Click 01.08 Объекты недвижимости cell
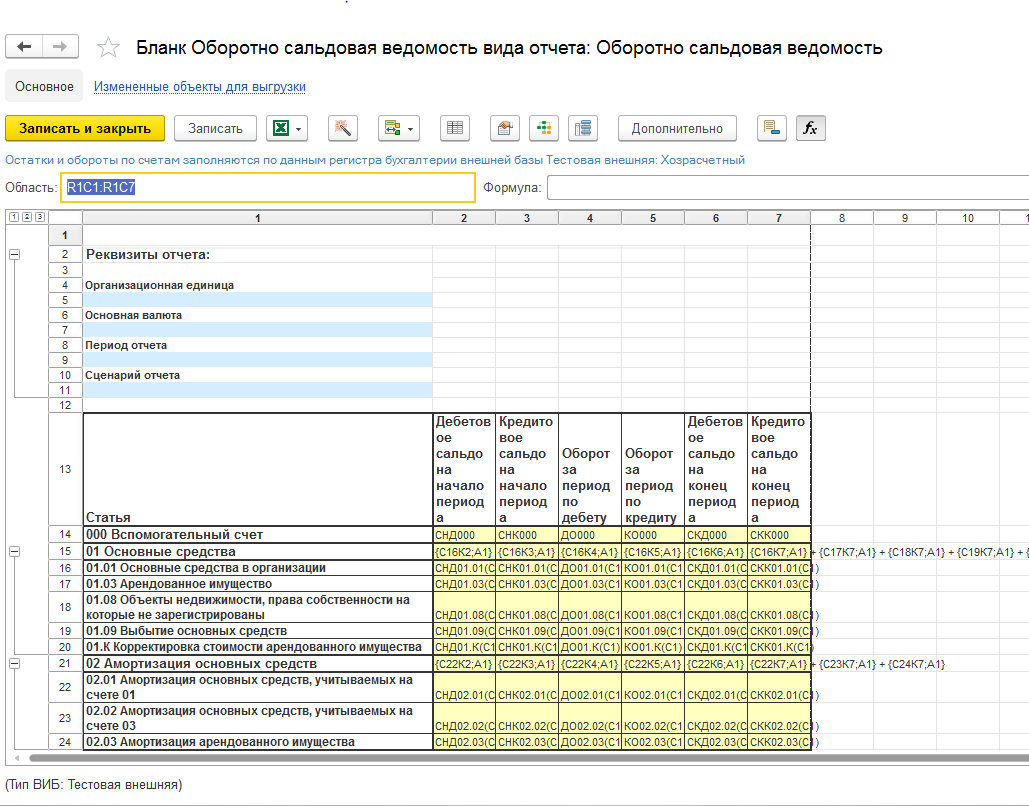This screenshot has height=806, width=1029. click(258, 607)
